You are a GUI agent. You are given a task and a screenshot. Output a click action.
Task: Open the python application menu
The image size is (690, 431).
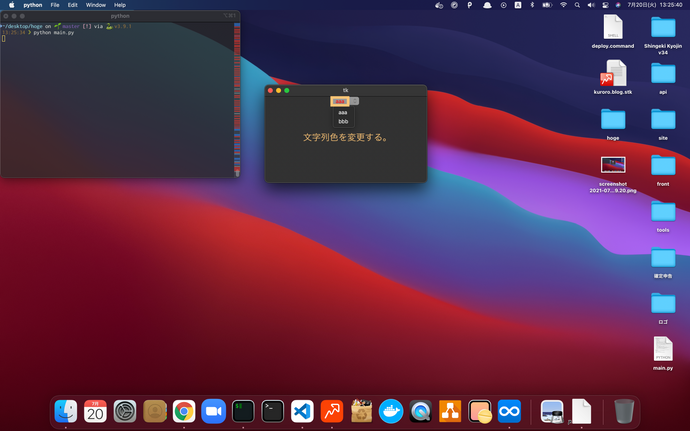click(33, 5)
